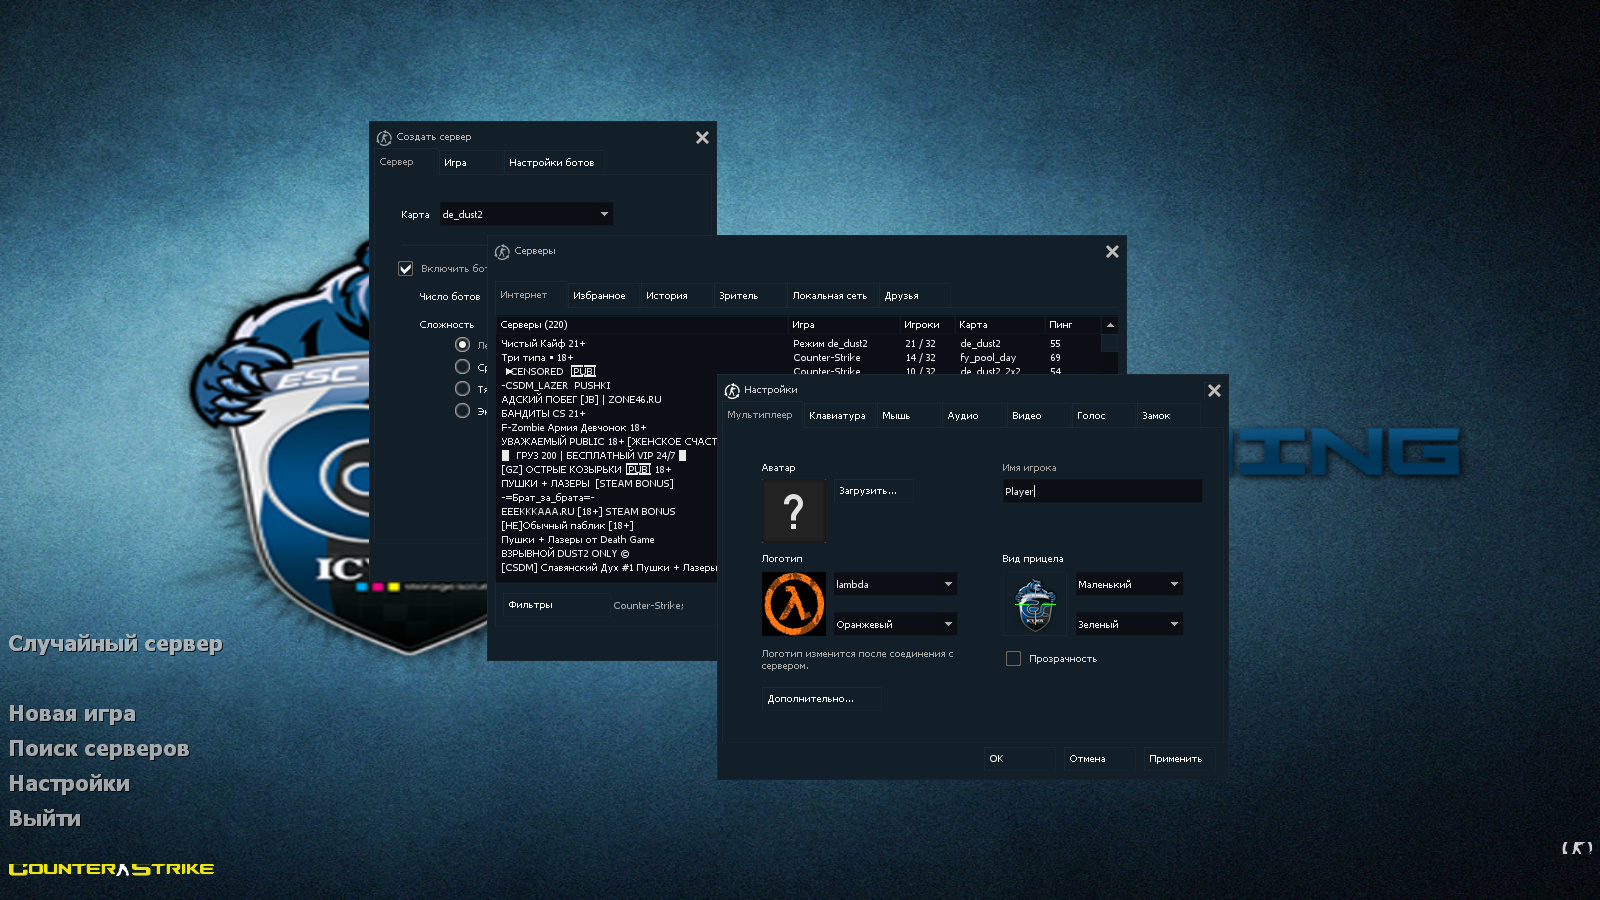Close the Создать сервер window
Image resolution: width=1600 pixels, height=900 pixels.
pos(702,138)
